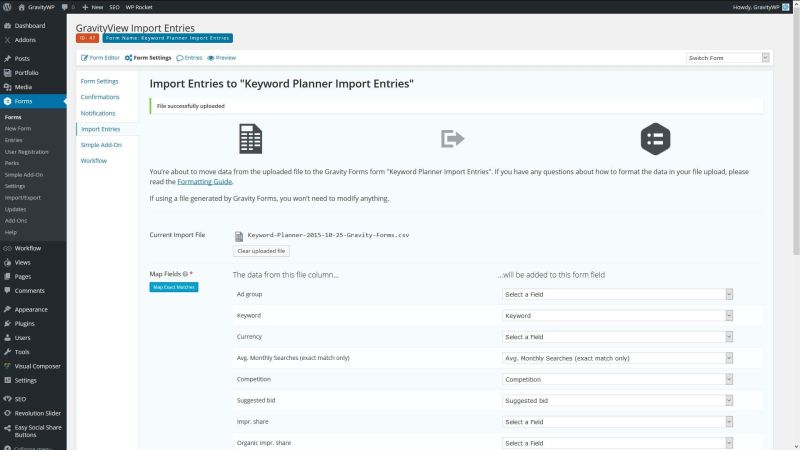This screenshot has height=450, width=800.
Task: Open the SEO sidebar icon
Action: click(7, 399)
